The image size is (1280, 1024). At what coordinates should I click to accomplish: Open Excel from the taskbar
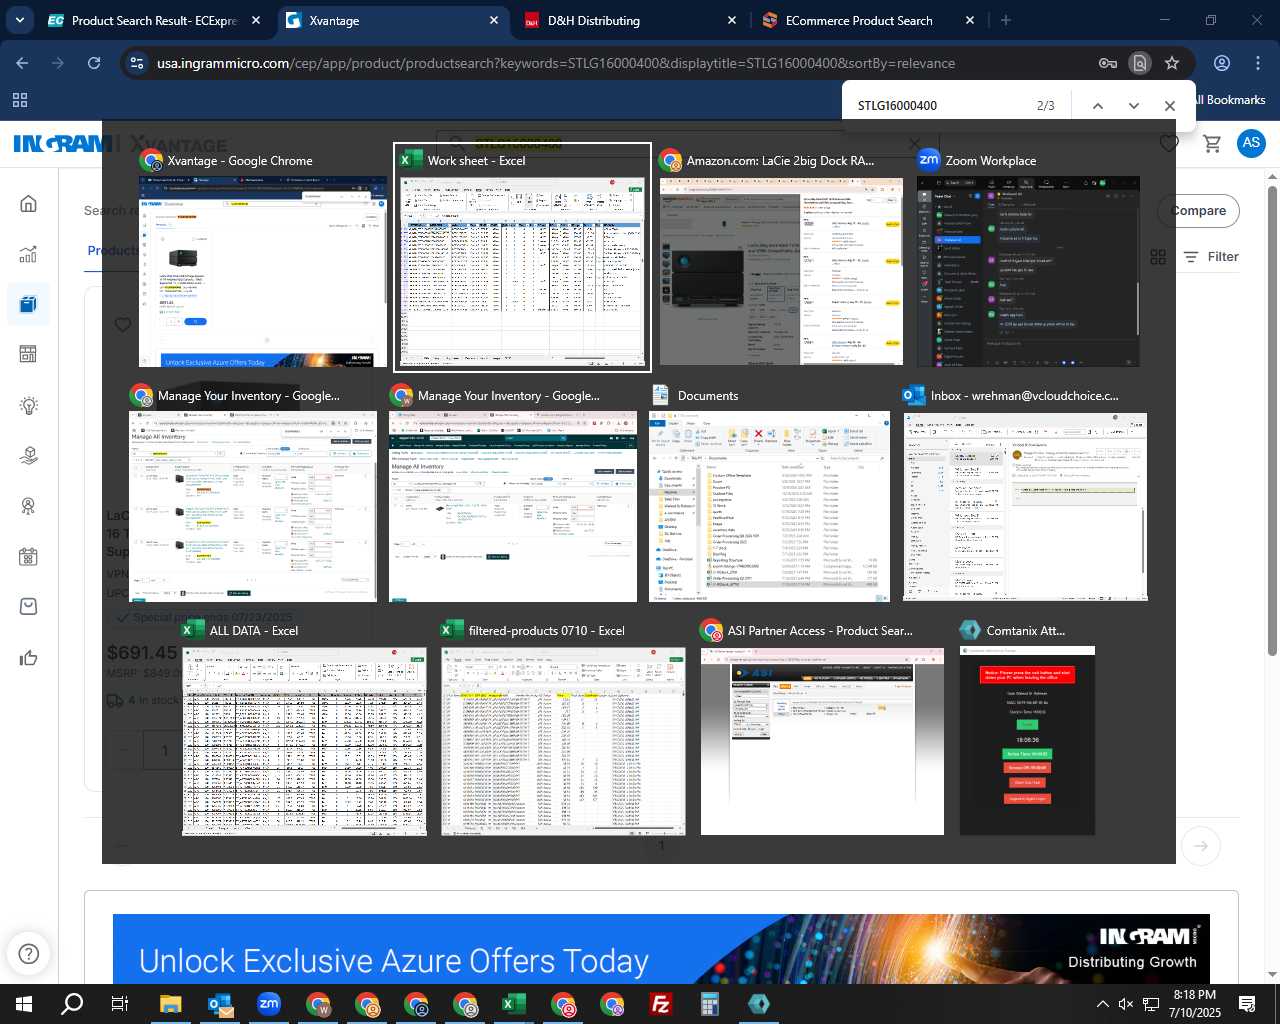coord(514,1004)
